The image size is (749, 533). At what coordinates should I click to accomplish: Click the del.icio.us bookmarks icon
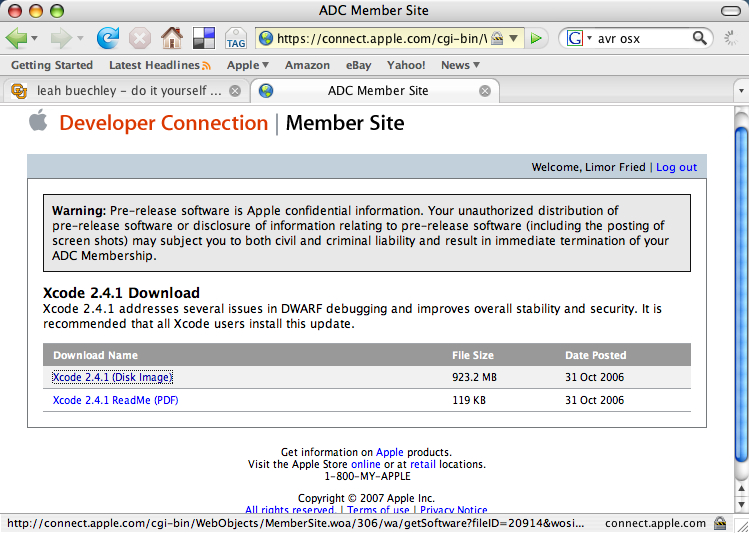click(x=204, y=39)
